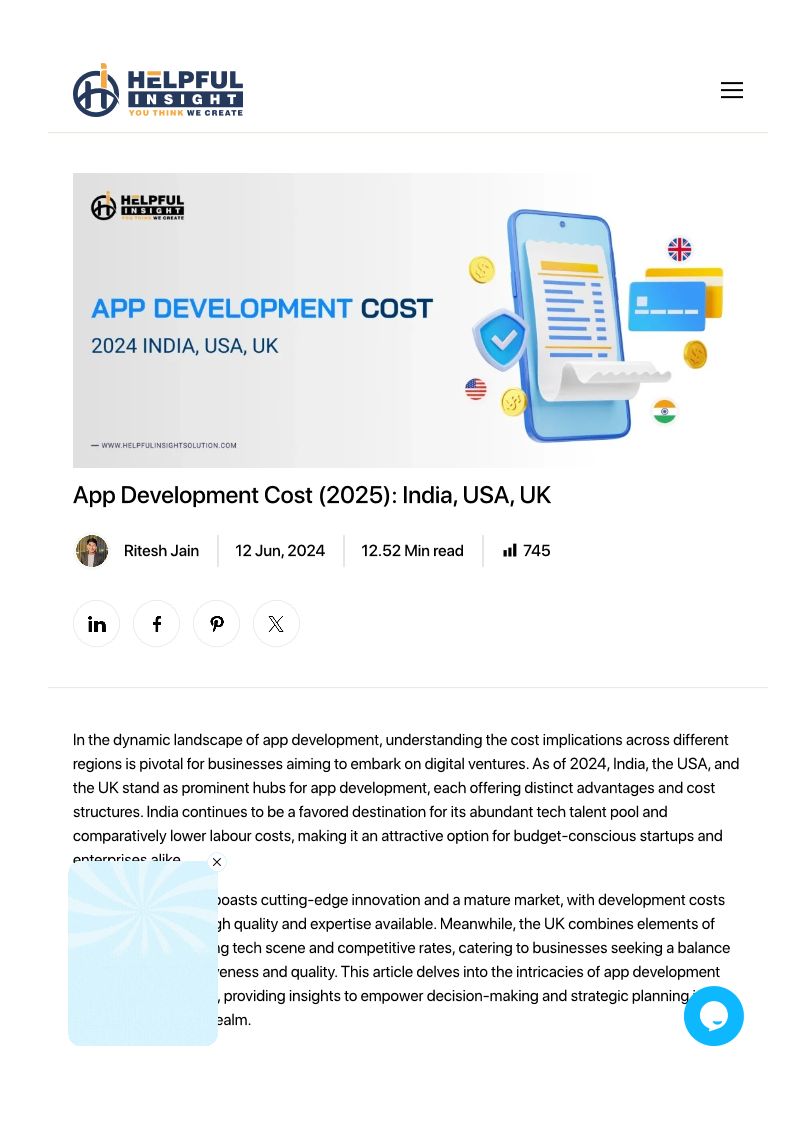Image resolution: width=793 pixels, height=1123 pixels.
Task: Open the live chat bubble
Action: (713, 1016)
